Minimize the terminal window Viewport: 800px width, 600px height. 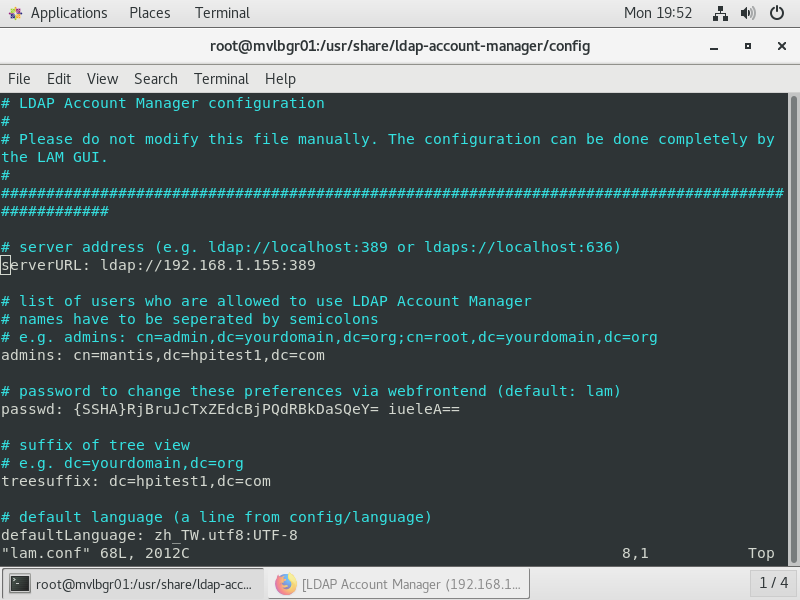tap(714, 46)
